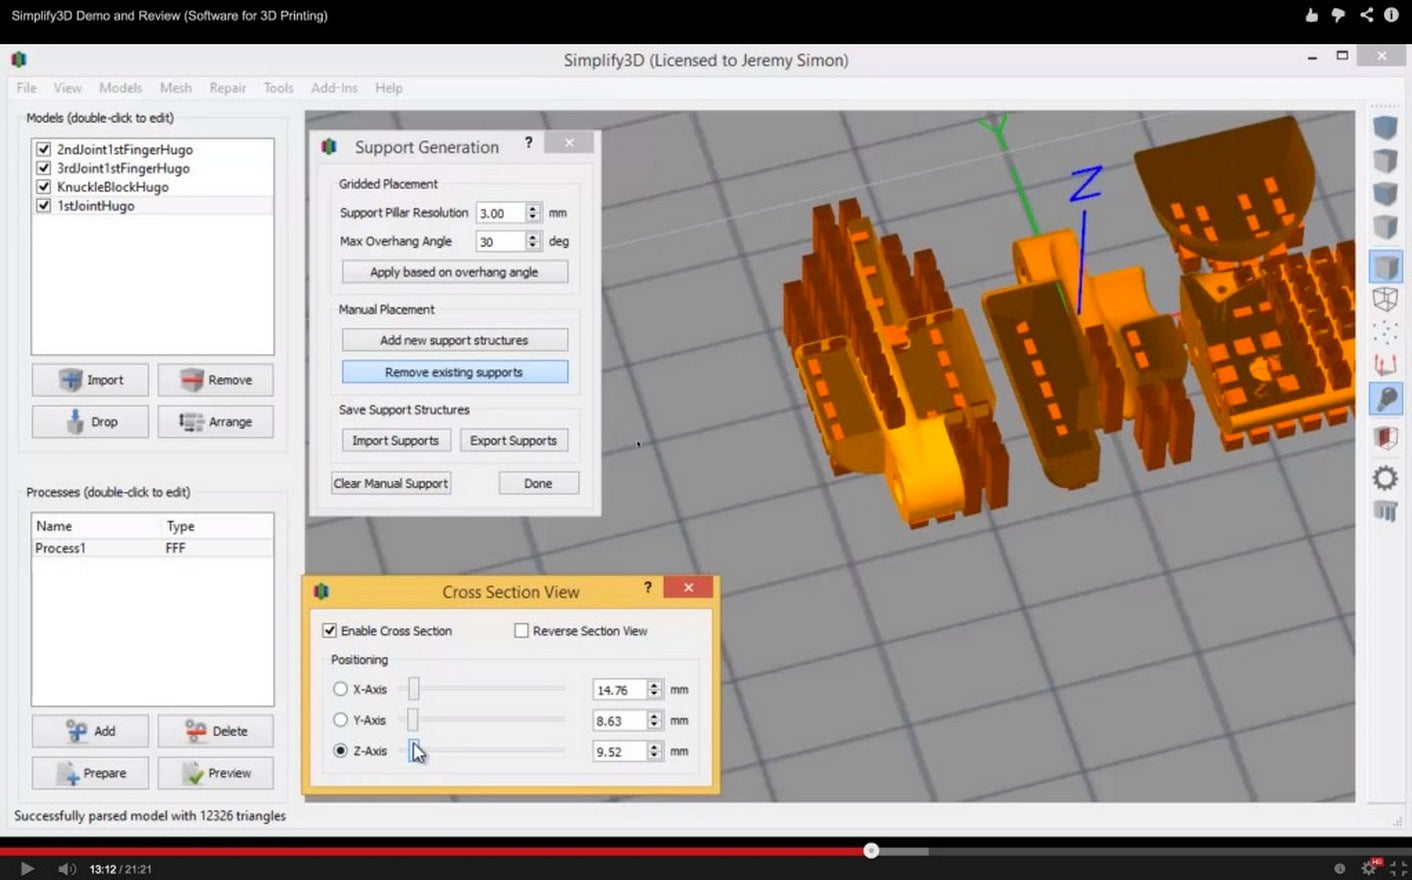Select the layered stack icon at toolbar bottom
Image resolution: width=1412 pixels, height=880 pixels.
click(x=1386, y=511)
